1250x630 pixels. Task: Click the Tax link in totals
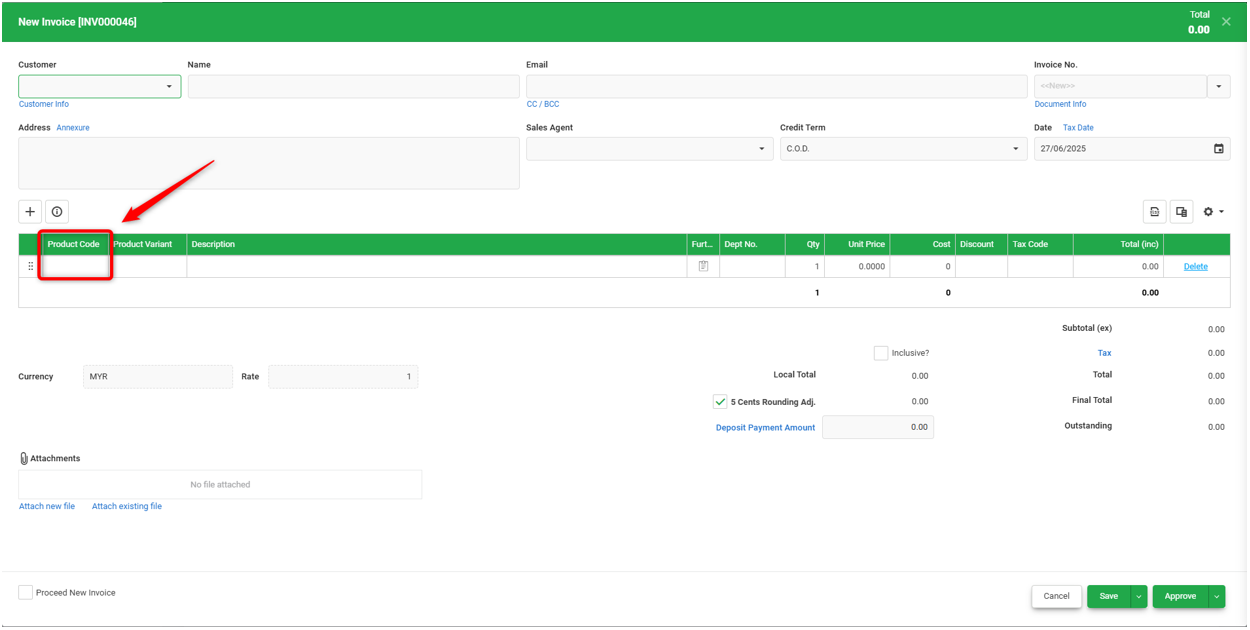(1104, 353)
